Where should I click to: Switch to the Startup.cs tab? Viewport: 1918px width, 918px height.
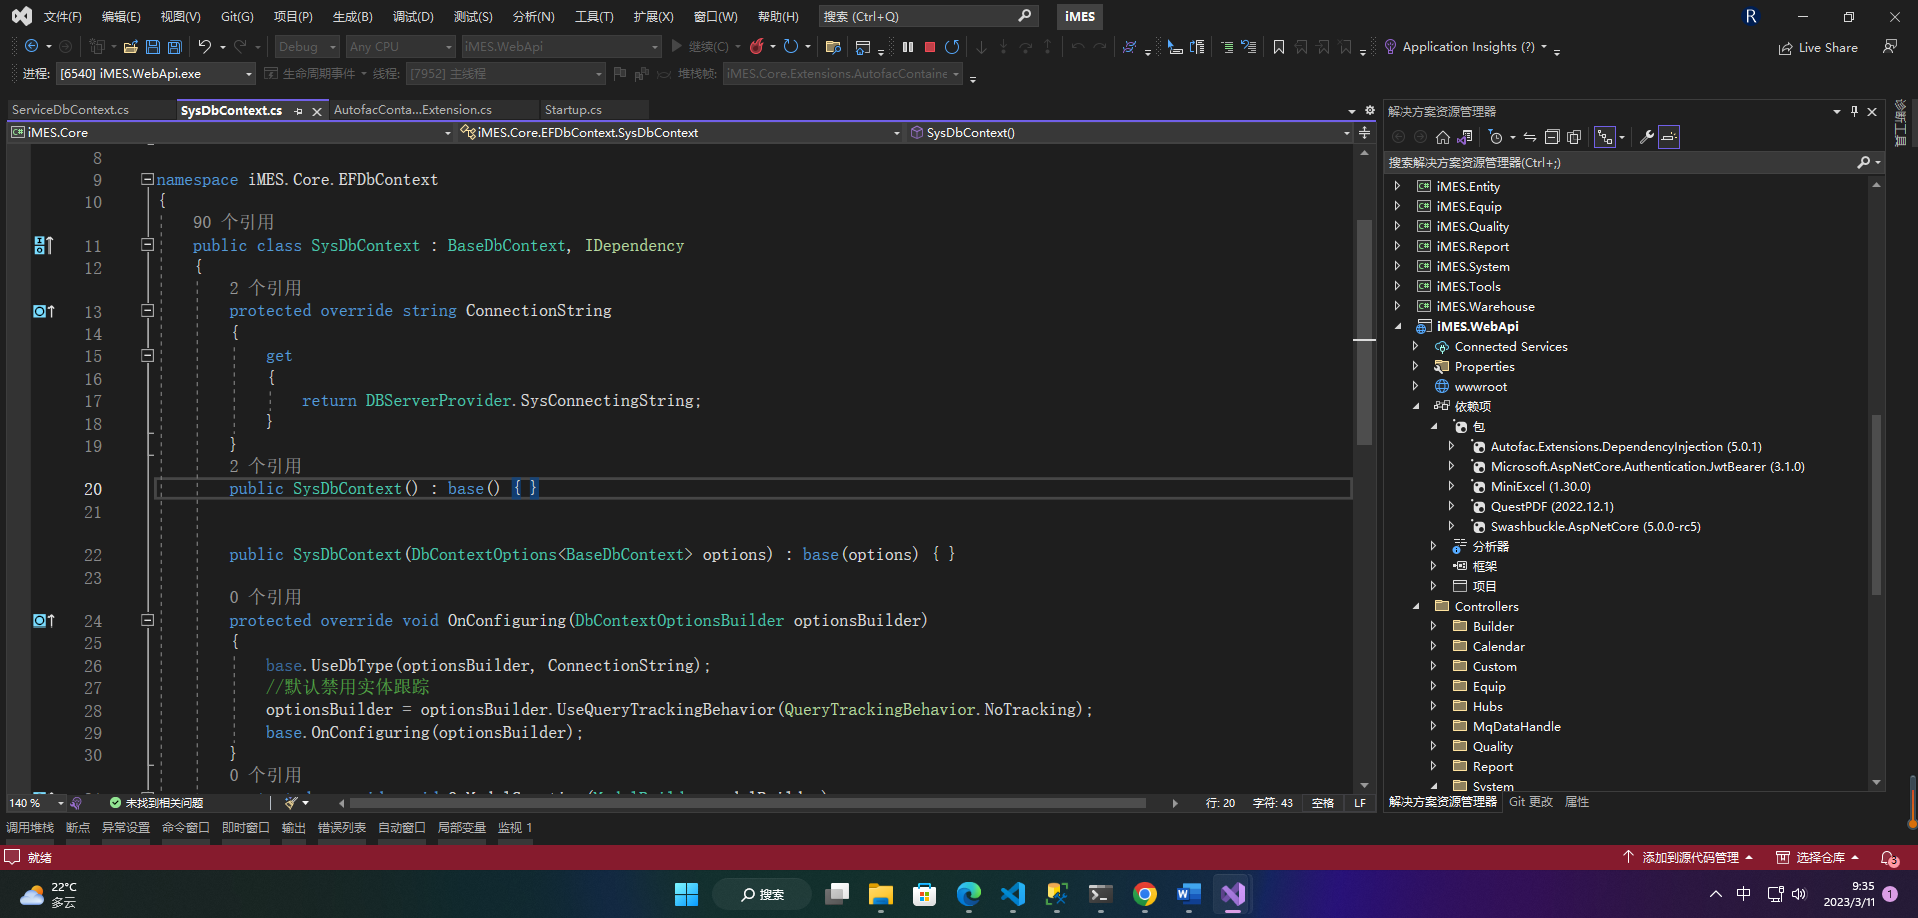tap(573, 110)
